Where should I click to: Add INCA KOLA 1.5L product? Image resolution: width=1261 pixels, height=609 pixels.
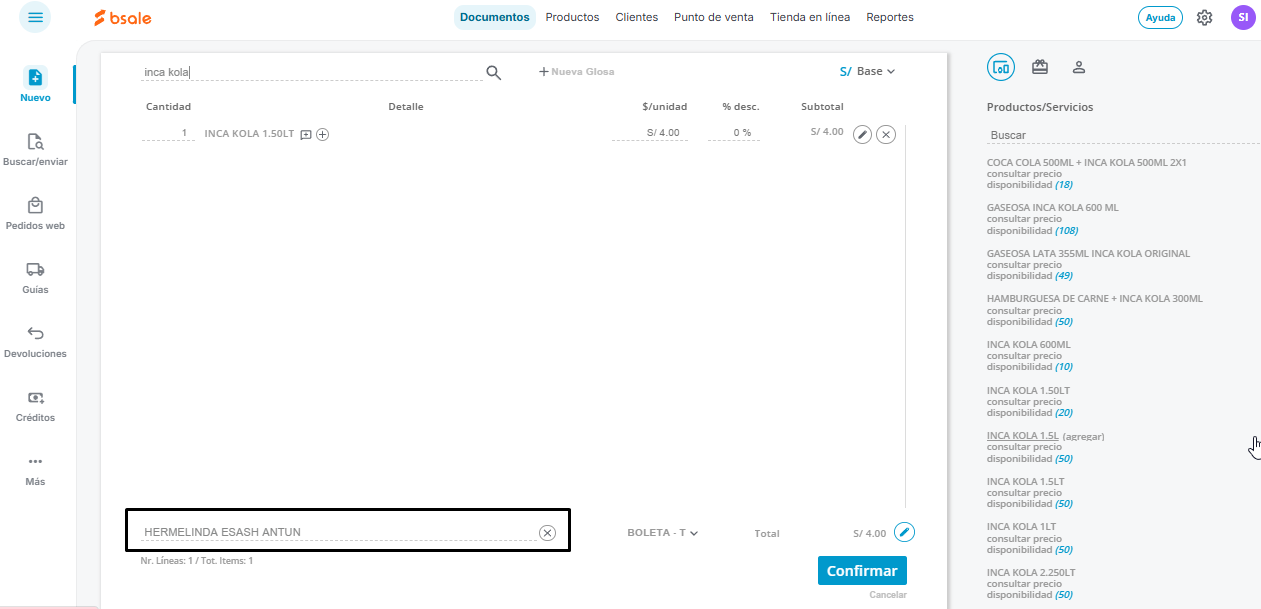click(x=1022, y=436)
